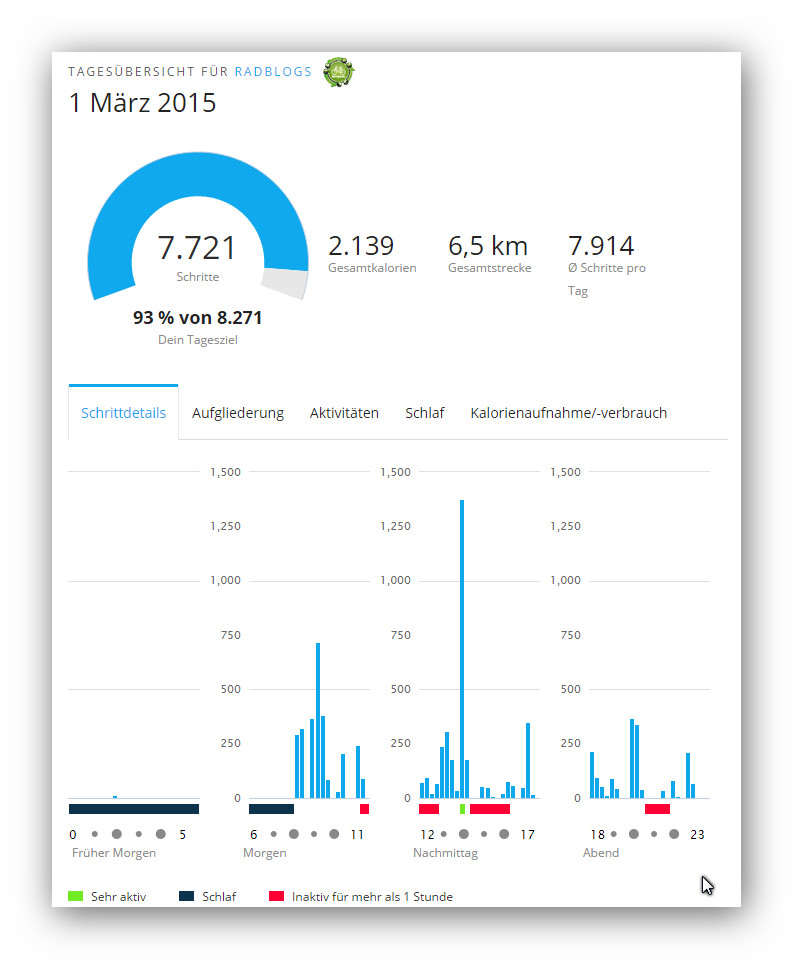This screenshot has width=793, height=959.
Task: Click the 7.914 average steps value
Action: coord(601,246)
